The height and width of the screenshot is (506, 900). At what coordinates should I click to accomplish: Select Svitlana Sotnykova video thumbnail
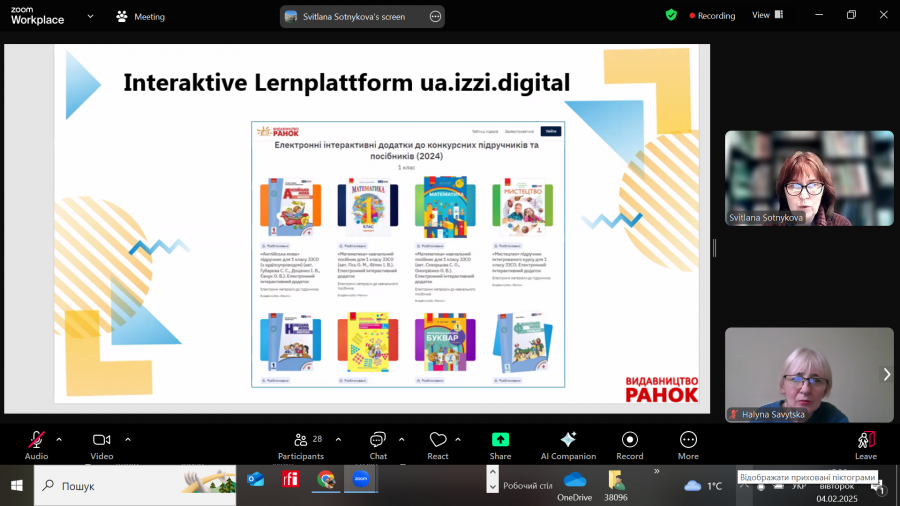click(809, 178)
